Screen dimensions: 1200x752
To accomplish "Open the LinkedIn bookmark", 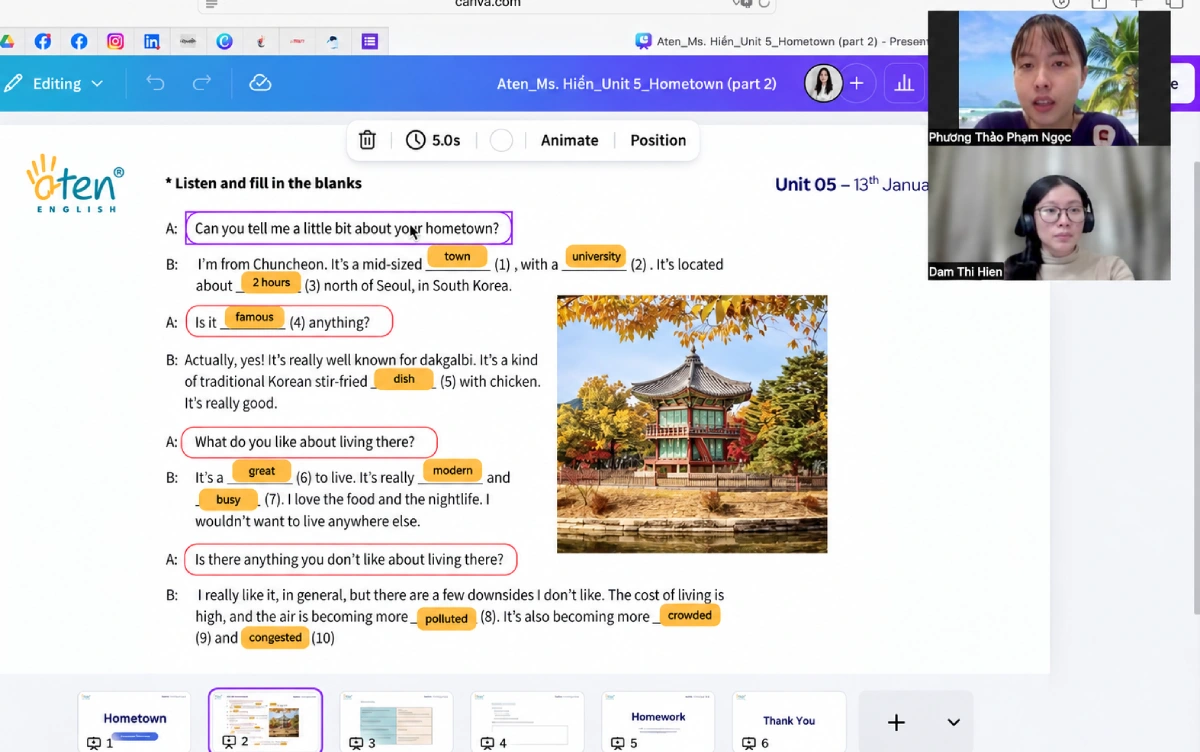I will coord(152,41).
